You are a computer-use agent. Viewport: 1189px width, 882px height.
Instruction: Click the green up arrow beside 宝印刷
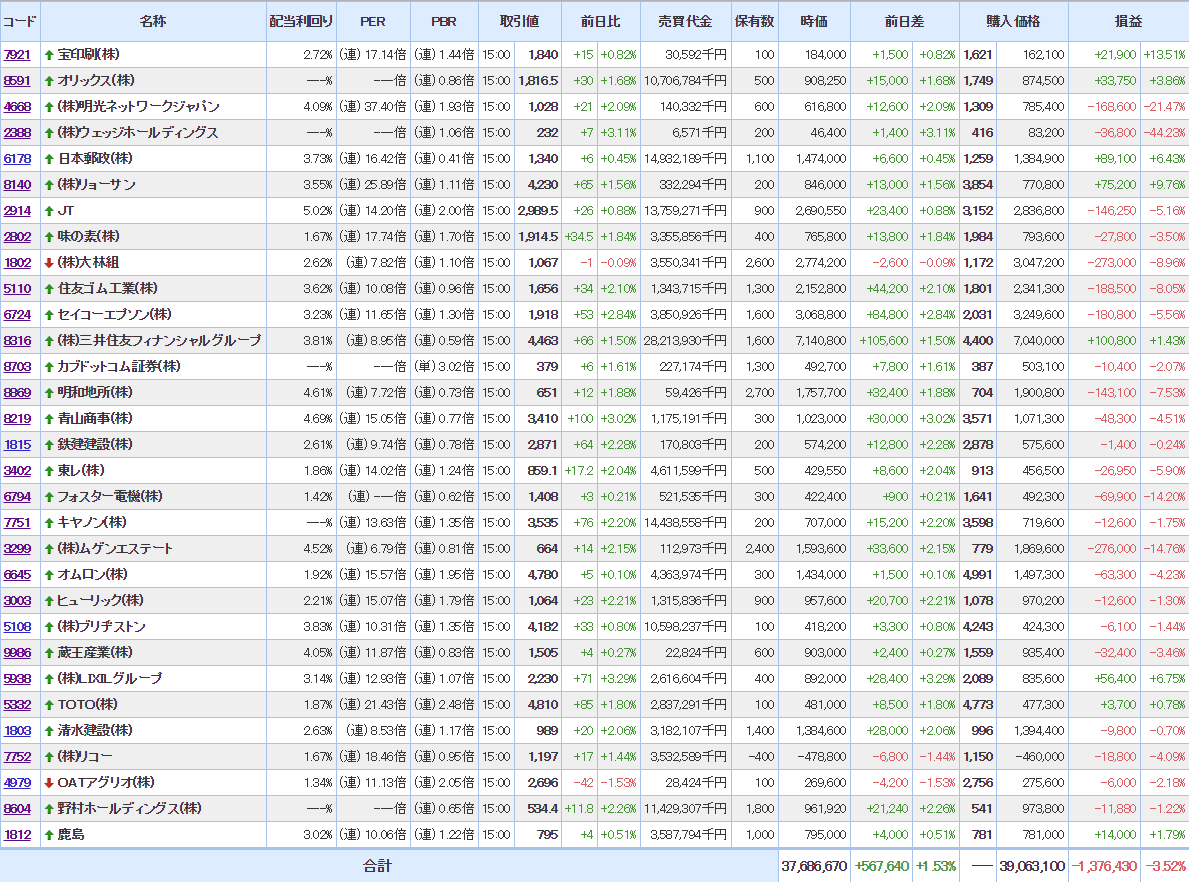tap(49, 55)
